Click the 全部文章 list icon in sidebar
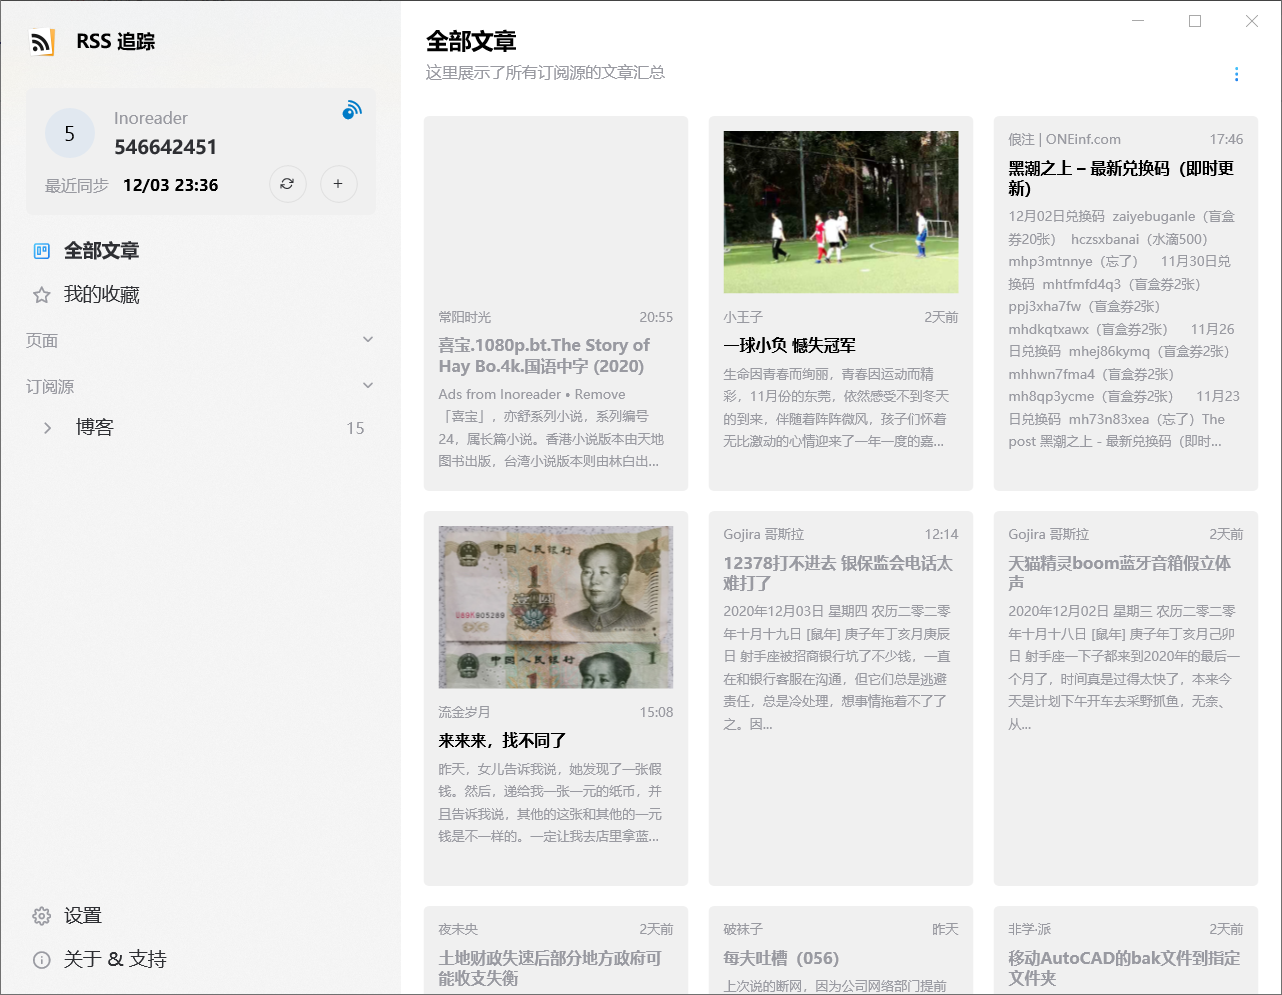 [x=42, y=251]
